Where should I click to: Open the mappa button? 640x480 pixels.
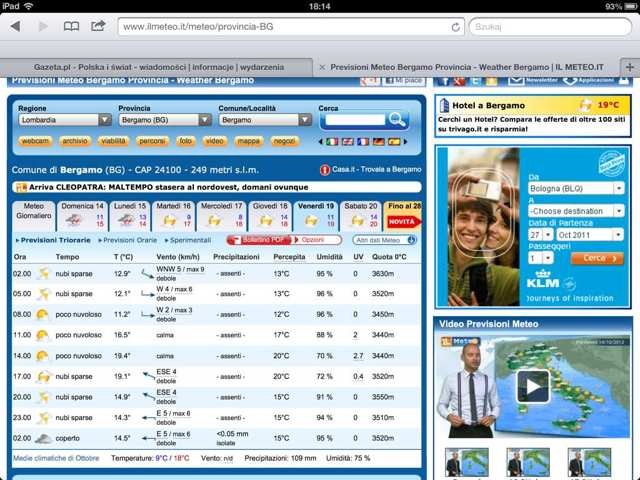tap(248, 141)
